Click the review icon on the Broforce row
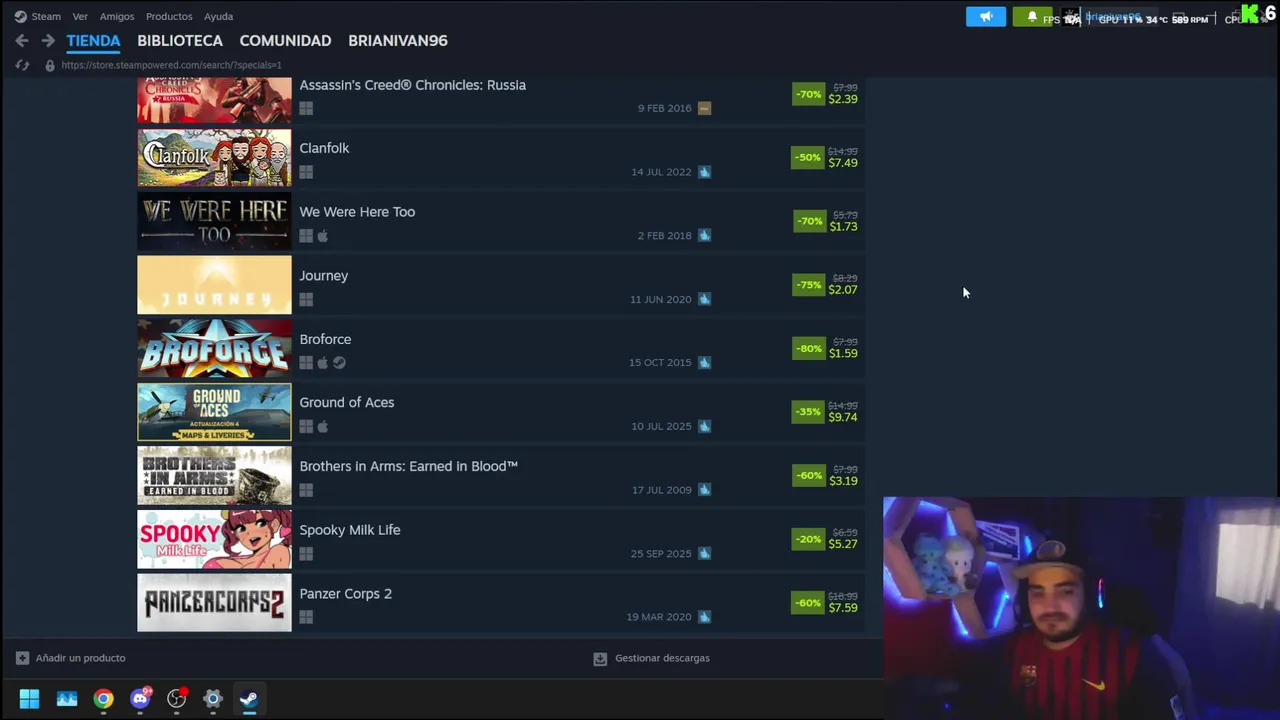The height and width of the screenshot is (720, 1280). click(704, 363)
